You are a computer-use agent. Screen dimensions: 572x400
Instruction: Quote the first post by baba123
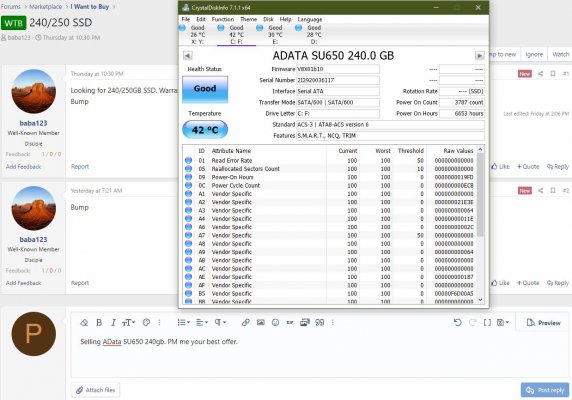point(528,167)
